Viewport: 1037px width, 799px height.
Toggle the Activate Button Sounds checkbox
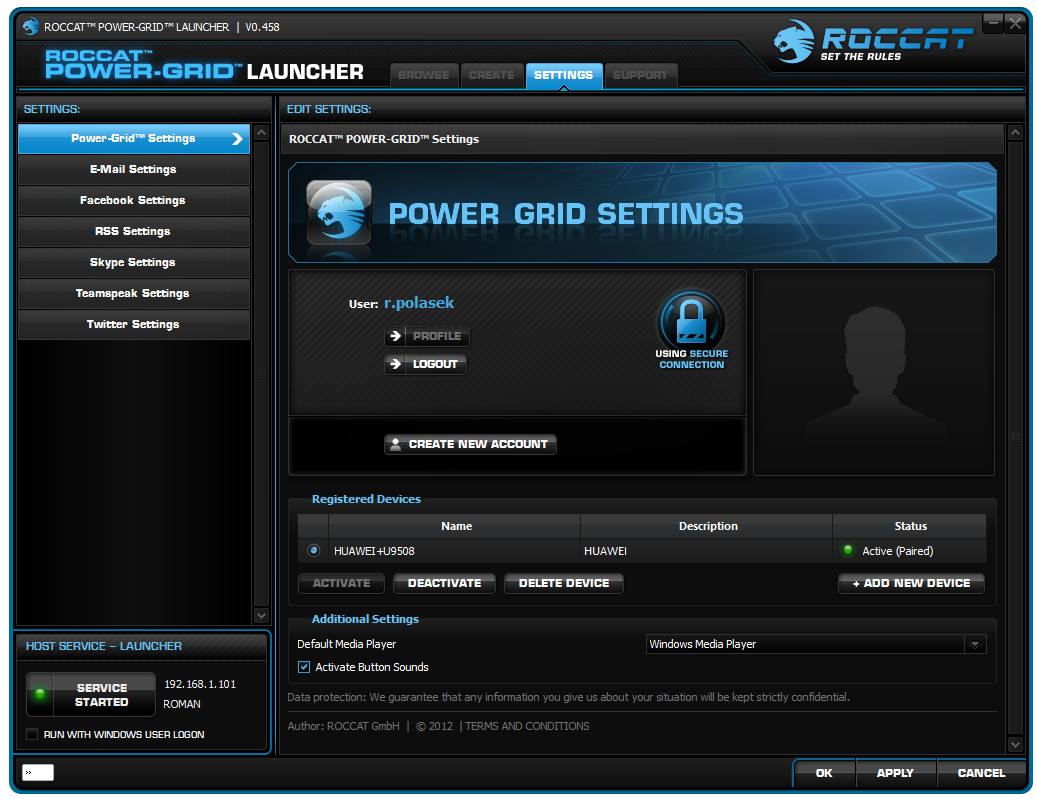click(x=304, y=667)
